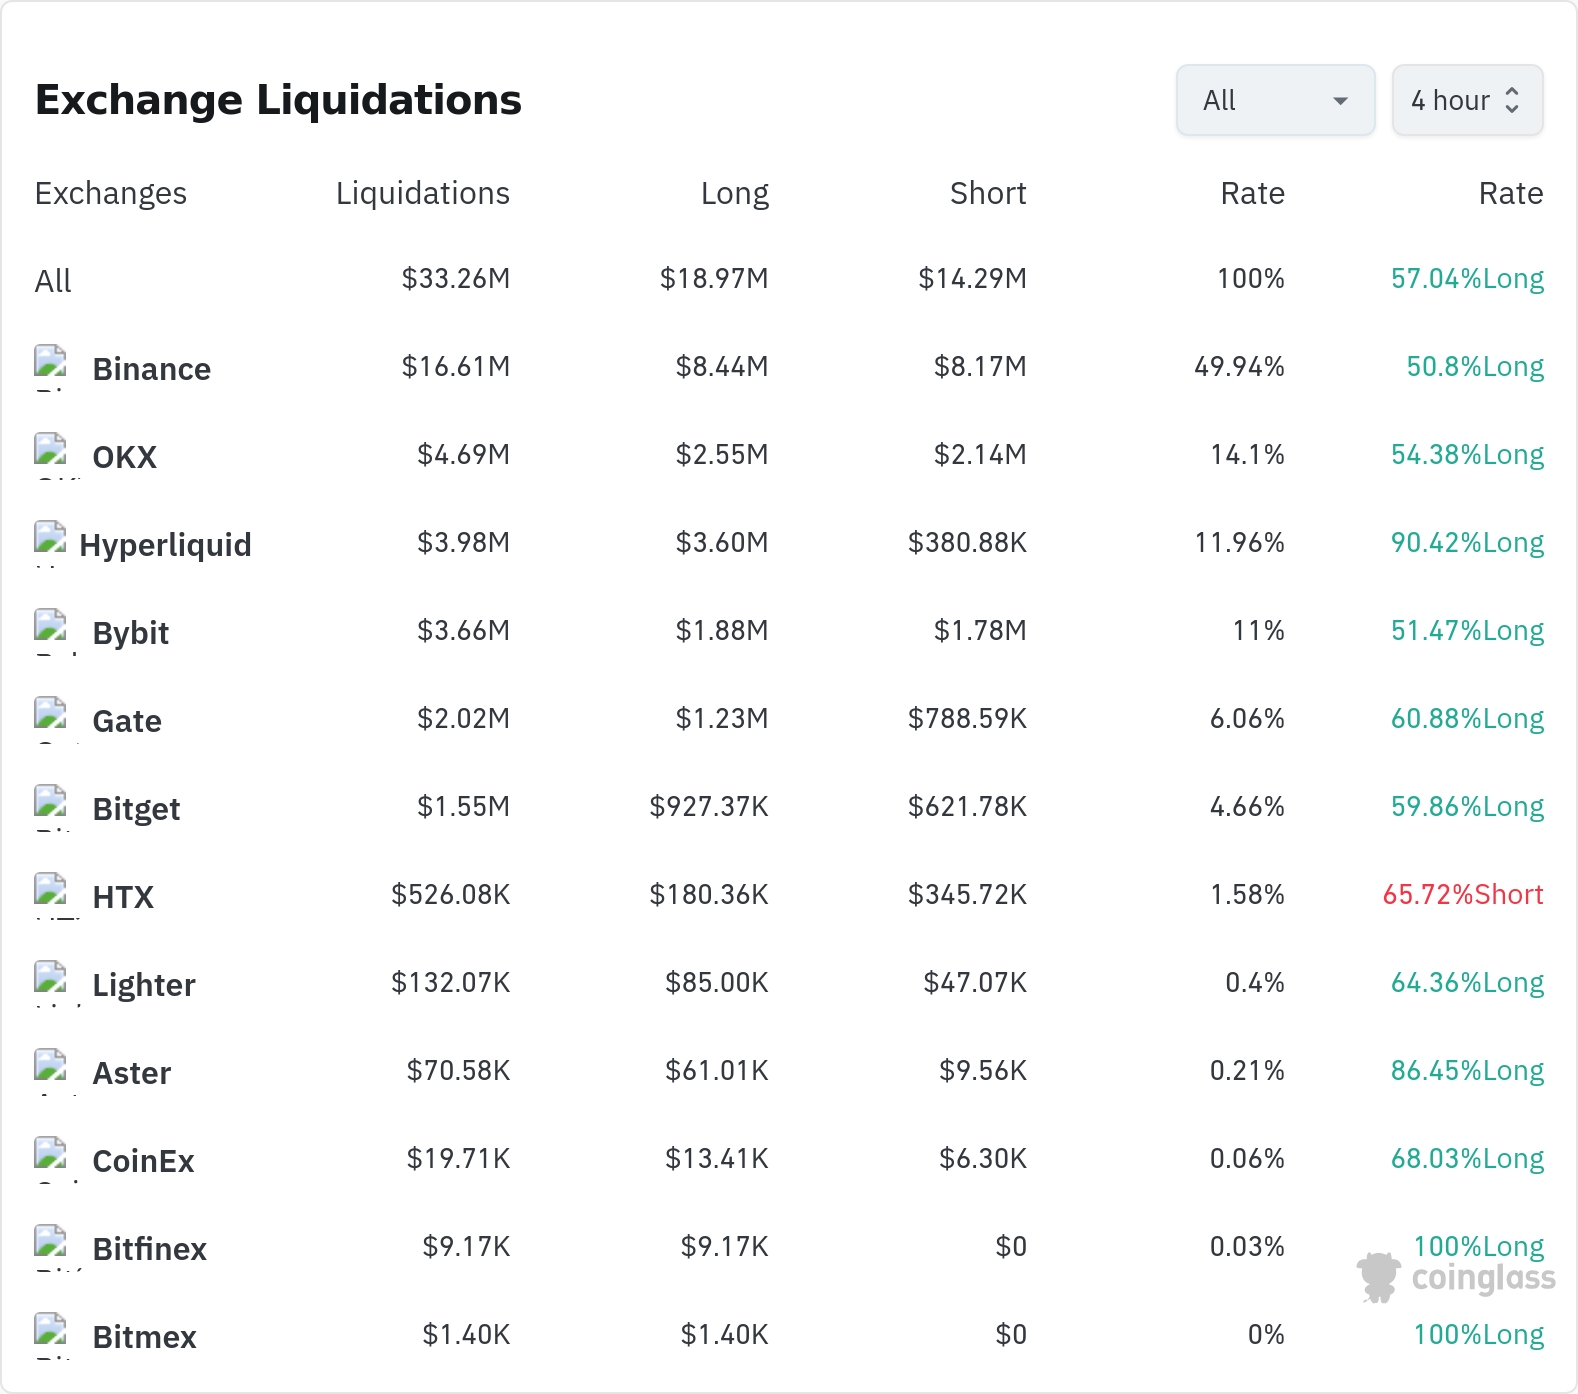Open the All coin filter dropdown

pyautogui.click(x=1275, y=100)
